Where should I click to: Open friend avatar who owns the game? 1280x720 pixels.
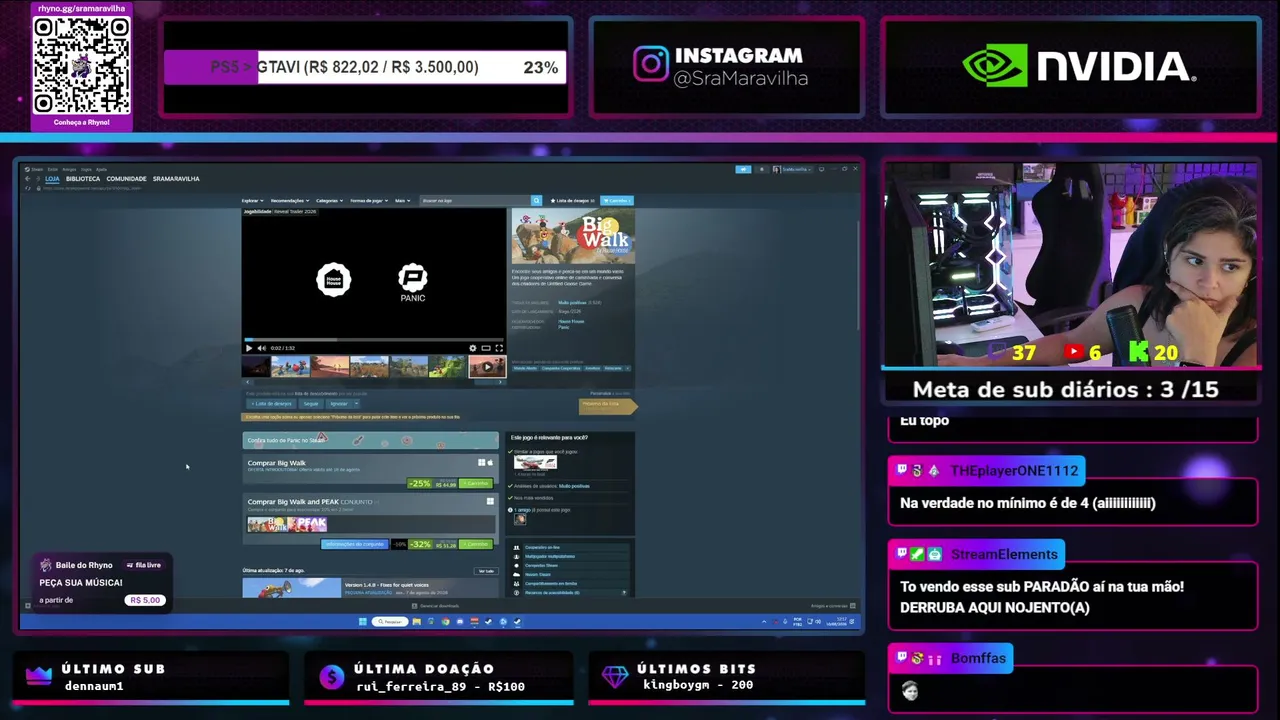click(x=520, y=519)
